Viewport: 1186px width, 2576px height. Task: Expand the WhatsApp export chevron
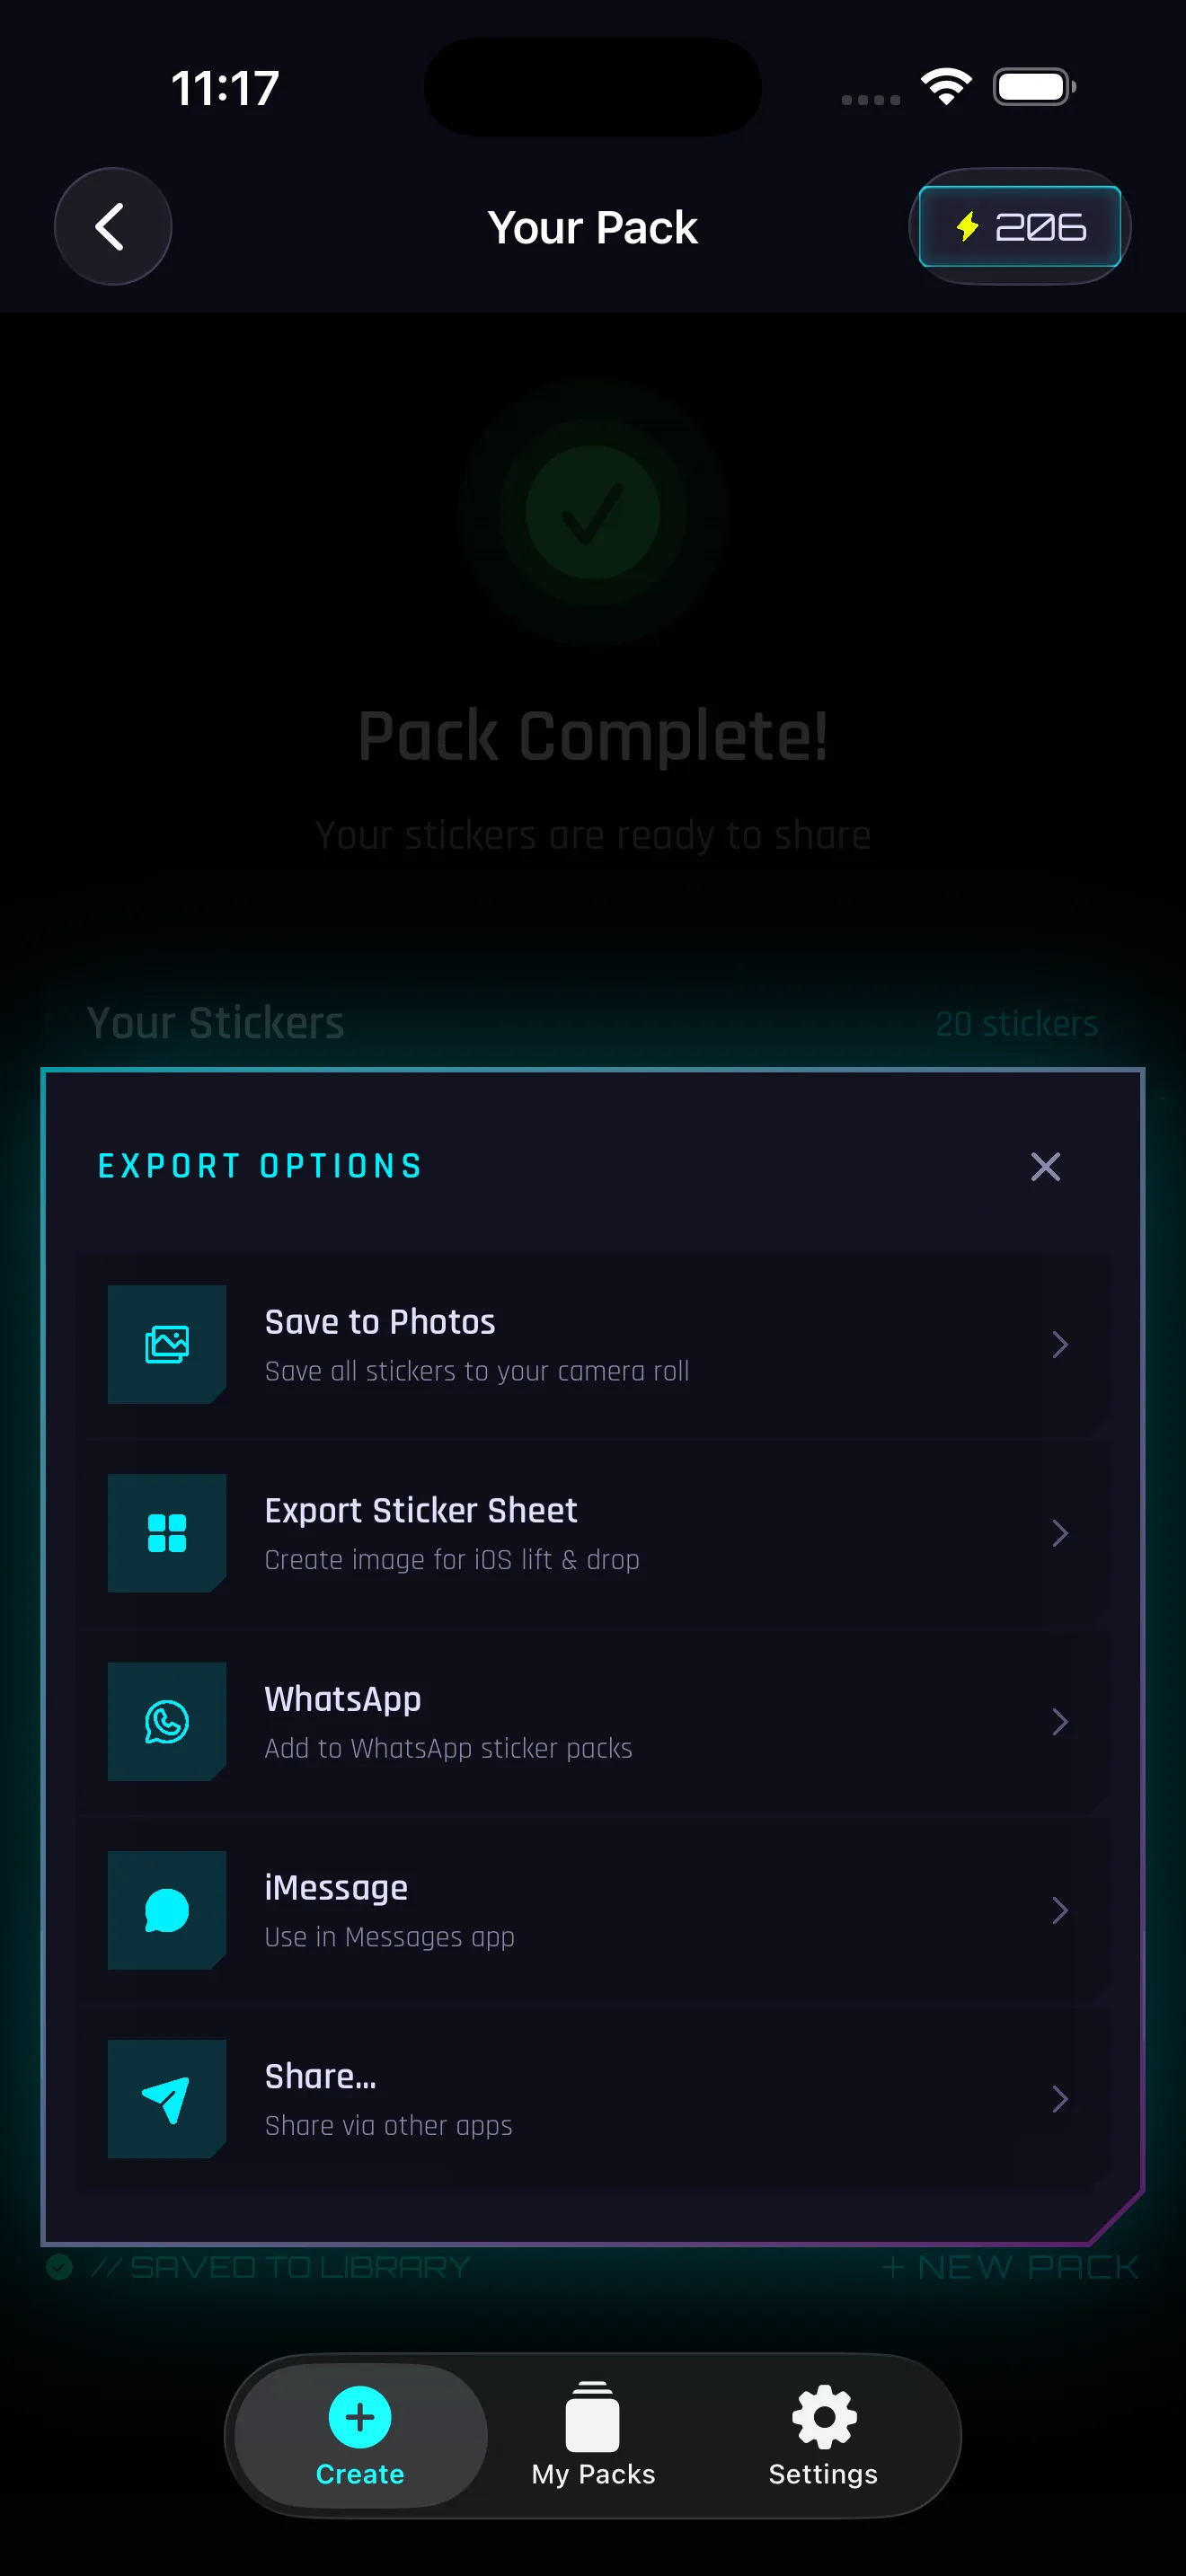(1060, 1721)
